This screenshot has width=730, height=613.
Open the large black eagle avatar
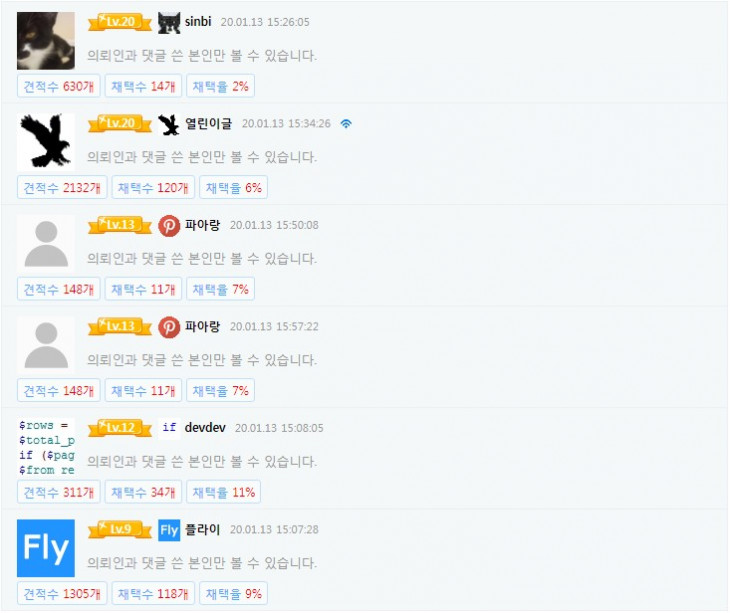click(46, 141)
